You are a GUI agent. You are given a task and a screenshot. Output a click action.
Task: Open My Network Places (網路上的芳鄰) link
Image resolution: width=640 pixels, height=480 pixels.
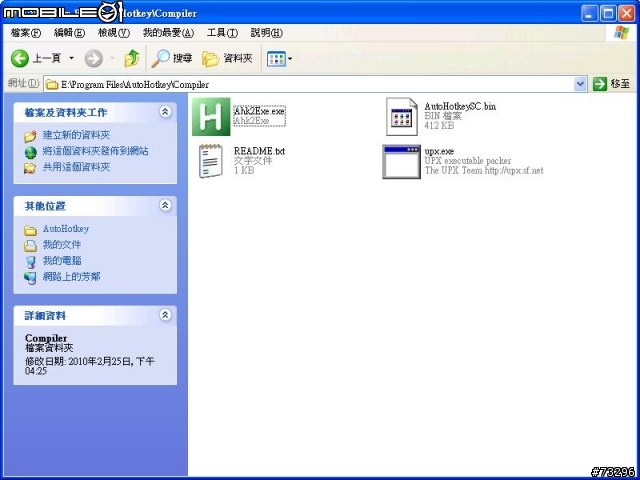tap(71, 277)
